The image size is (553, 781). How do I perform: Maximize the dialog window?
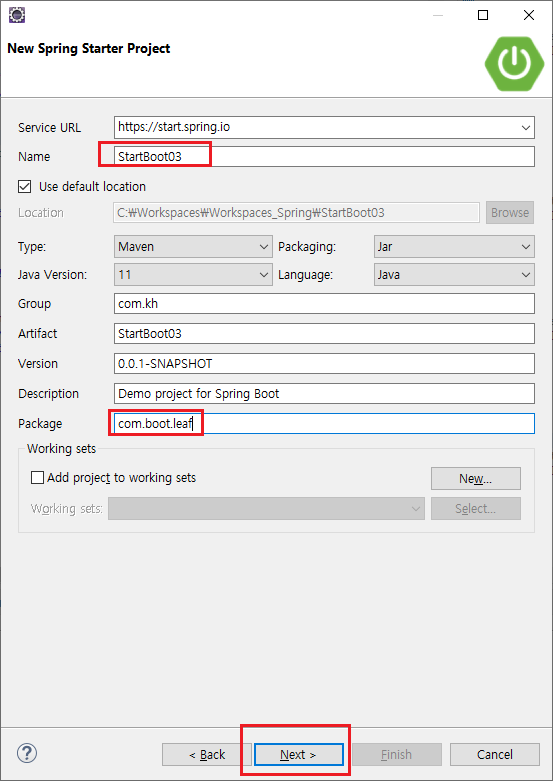(x=483, y=15)
